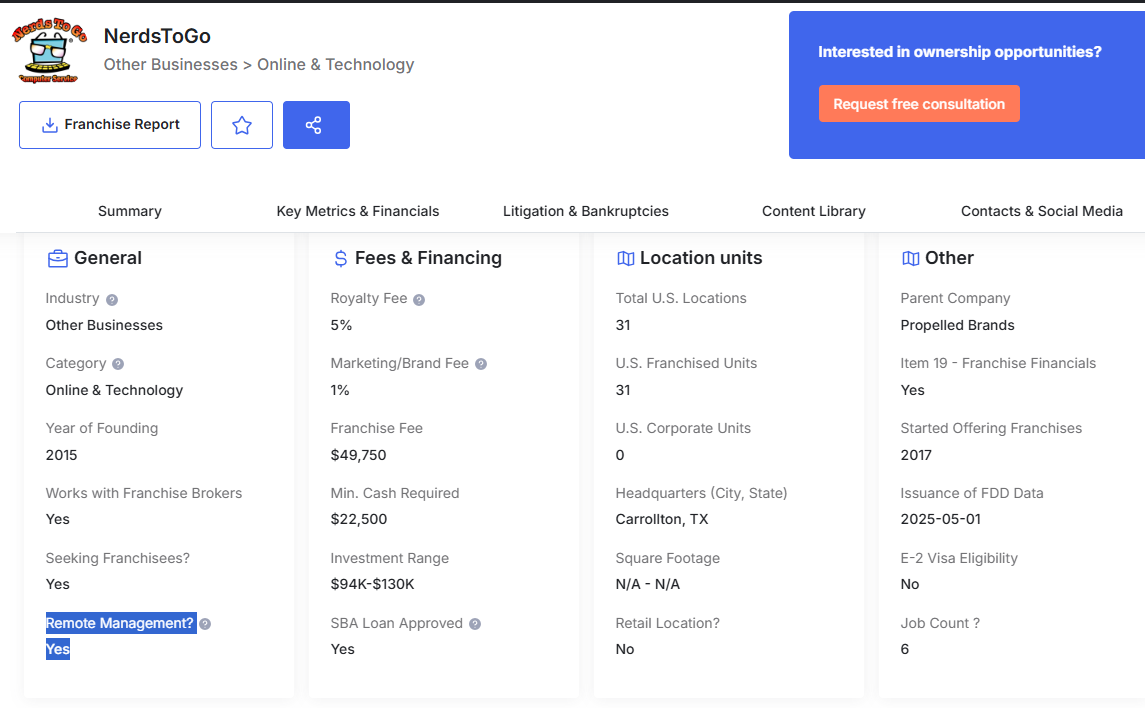The image size is (1145, 708).
Task: Click the Min. Cash Required value $22,500
Action: pos(359,519)
